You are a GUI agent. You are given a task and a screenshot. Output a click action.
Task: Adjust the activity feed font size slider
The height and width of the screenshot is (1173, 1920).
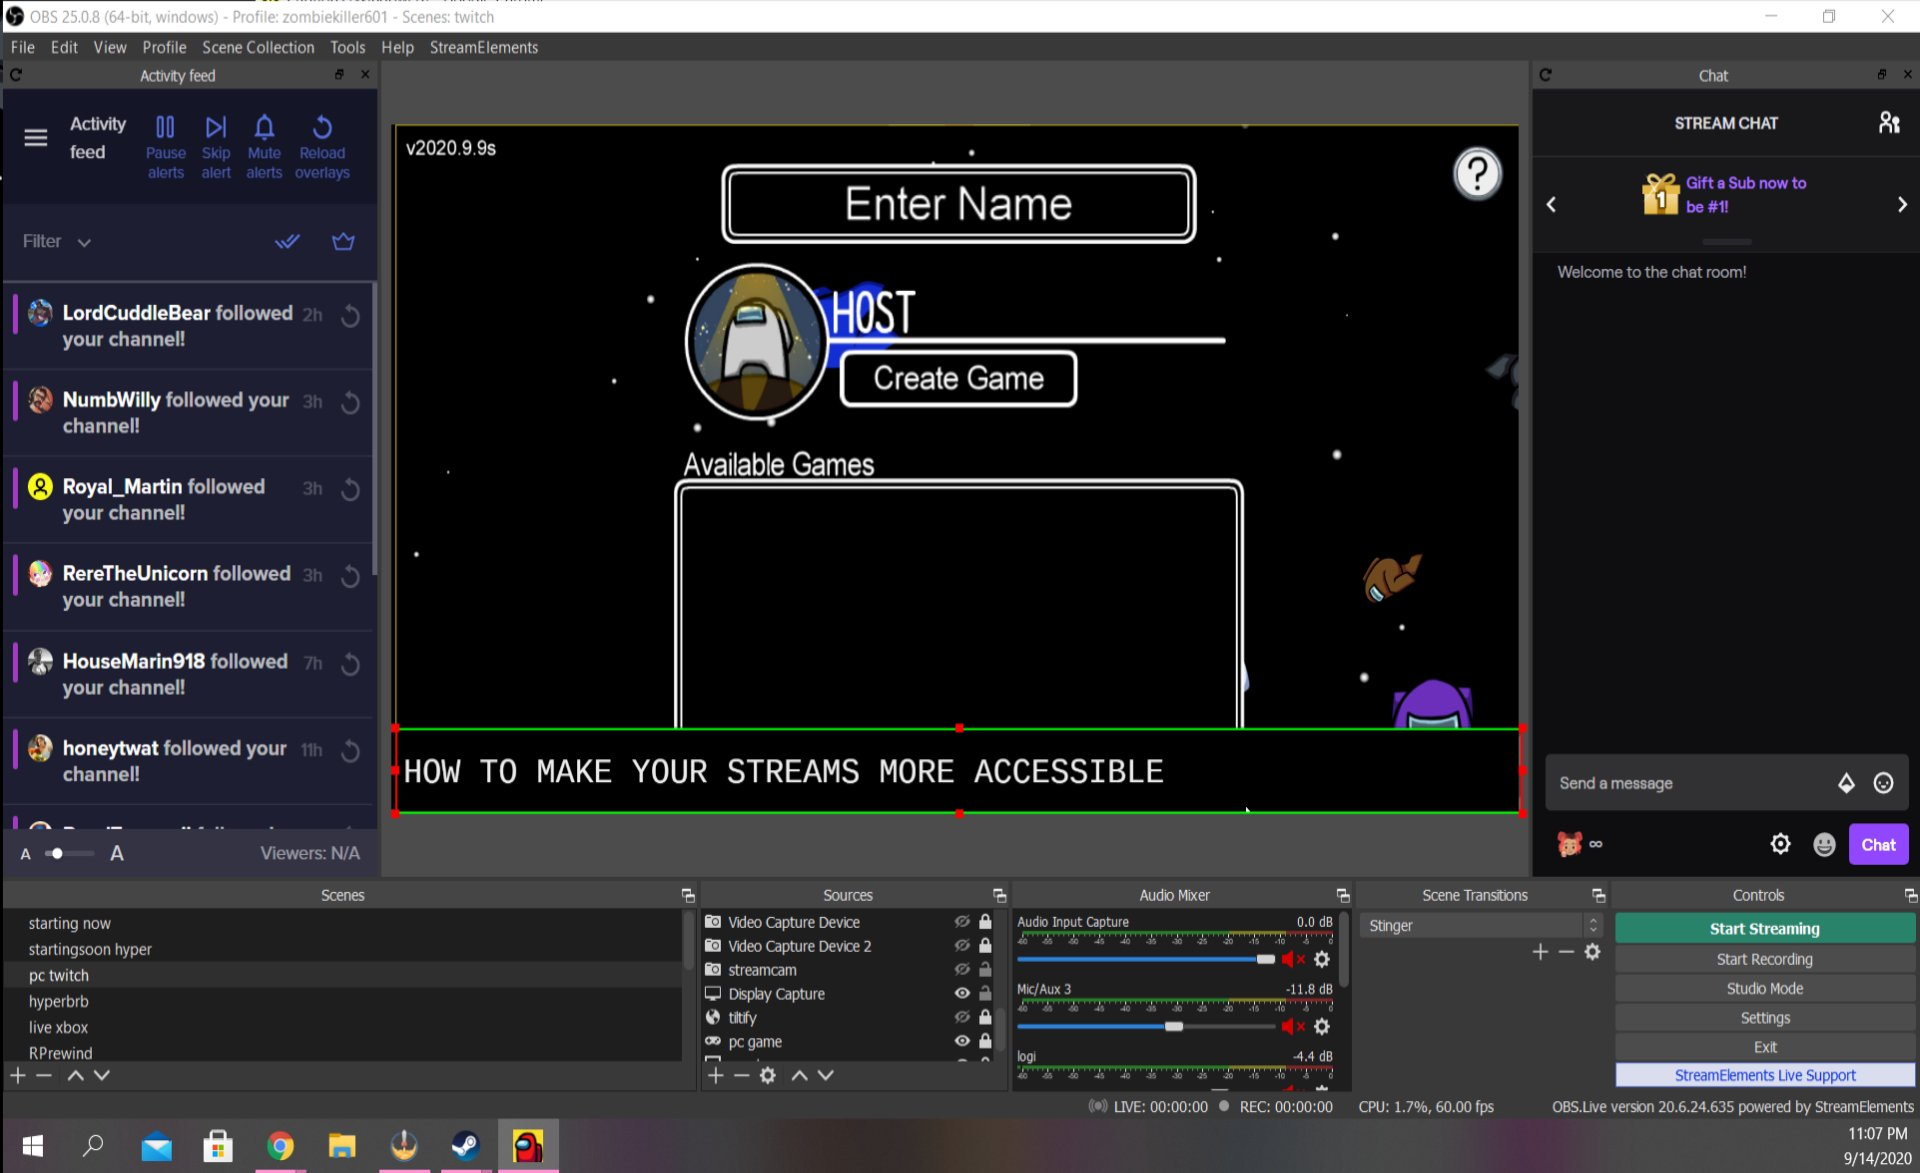(70, 853)
